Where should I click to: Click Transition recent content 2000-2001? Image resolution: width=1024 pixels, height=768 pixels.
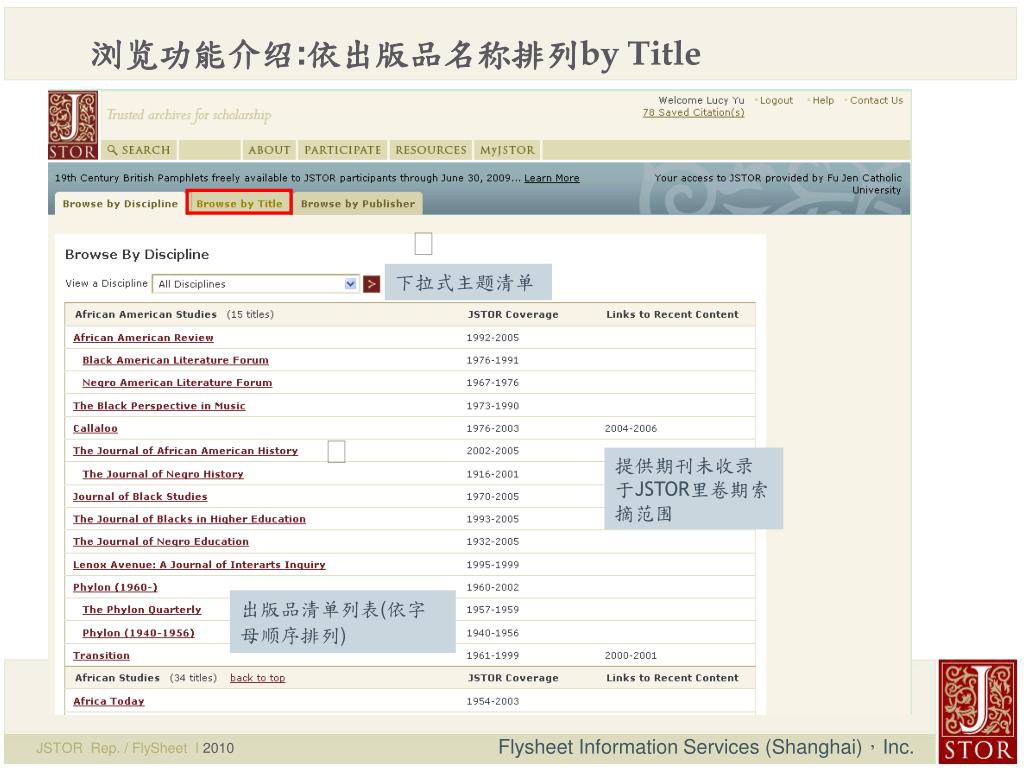[x=630, y=656]
